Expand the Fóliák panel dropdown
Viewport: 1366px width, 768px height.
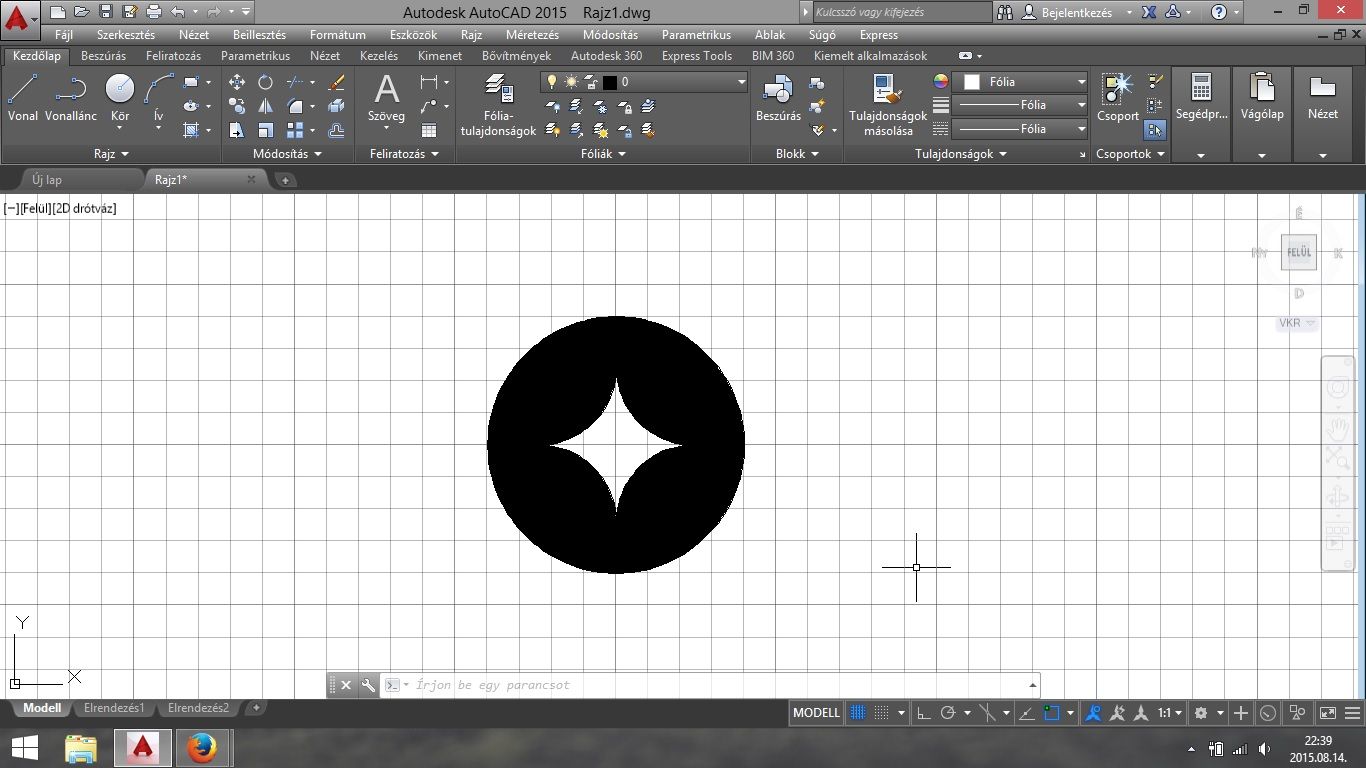pos(603,154)
